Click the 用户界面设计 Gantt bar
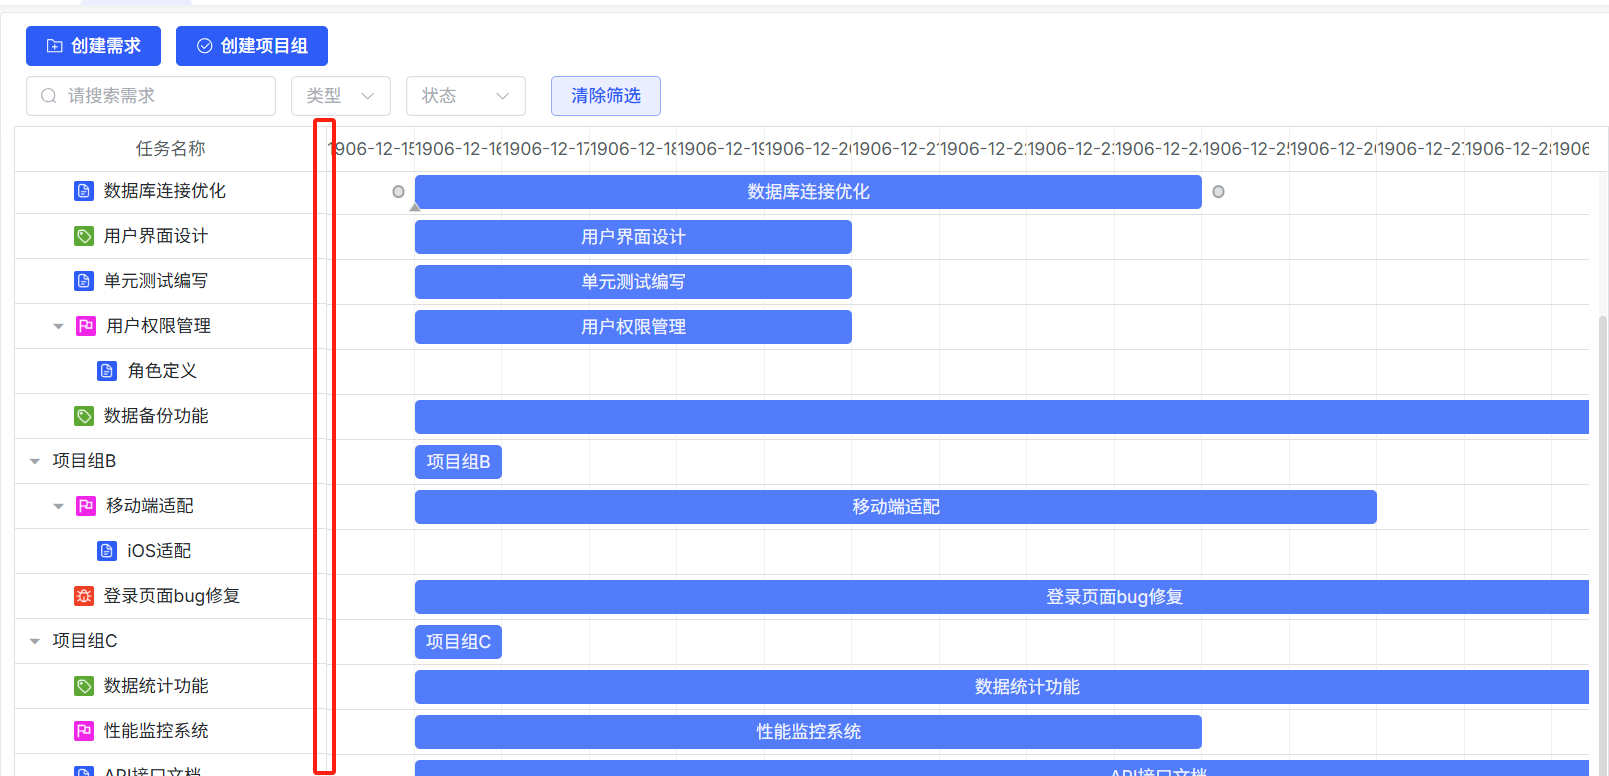The width and height of the screenshot is (1609, 776). [633, 237]
